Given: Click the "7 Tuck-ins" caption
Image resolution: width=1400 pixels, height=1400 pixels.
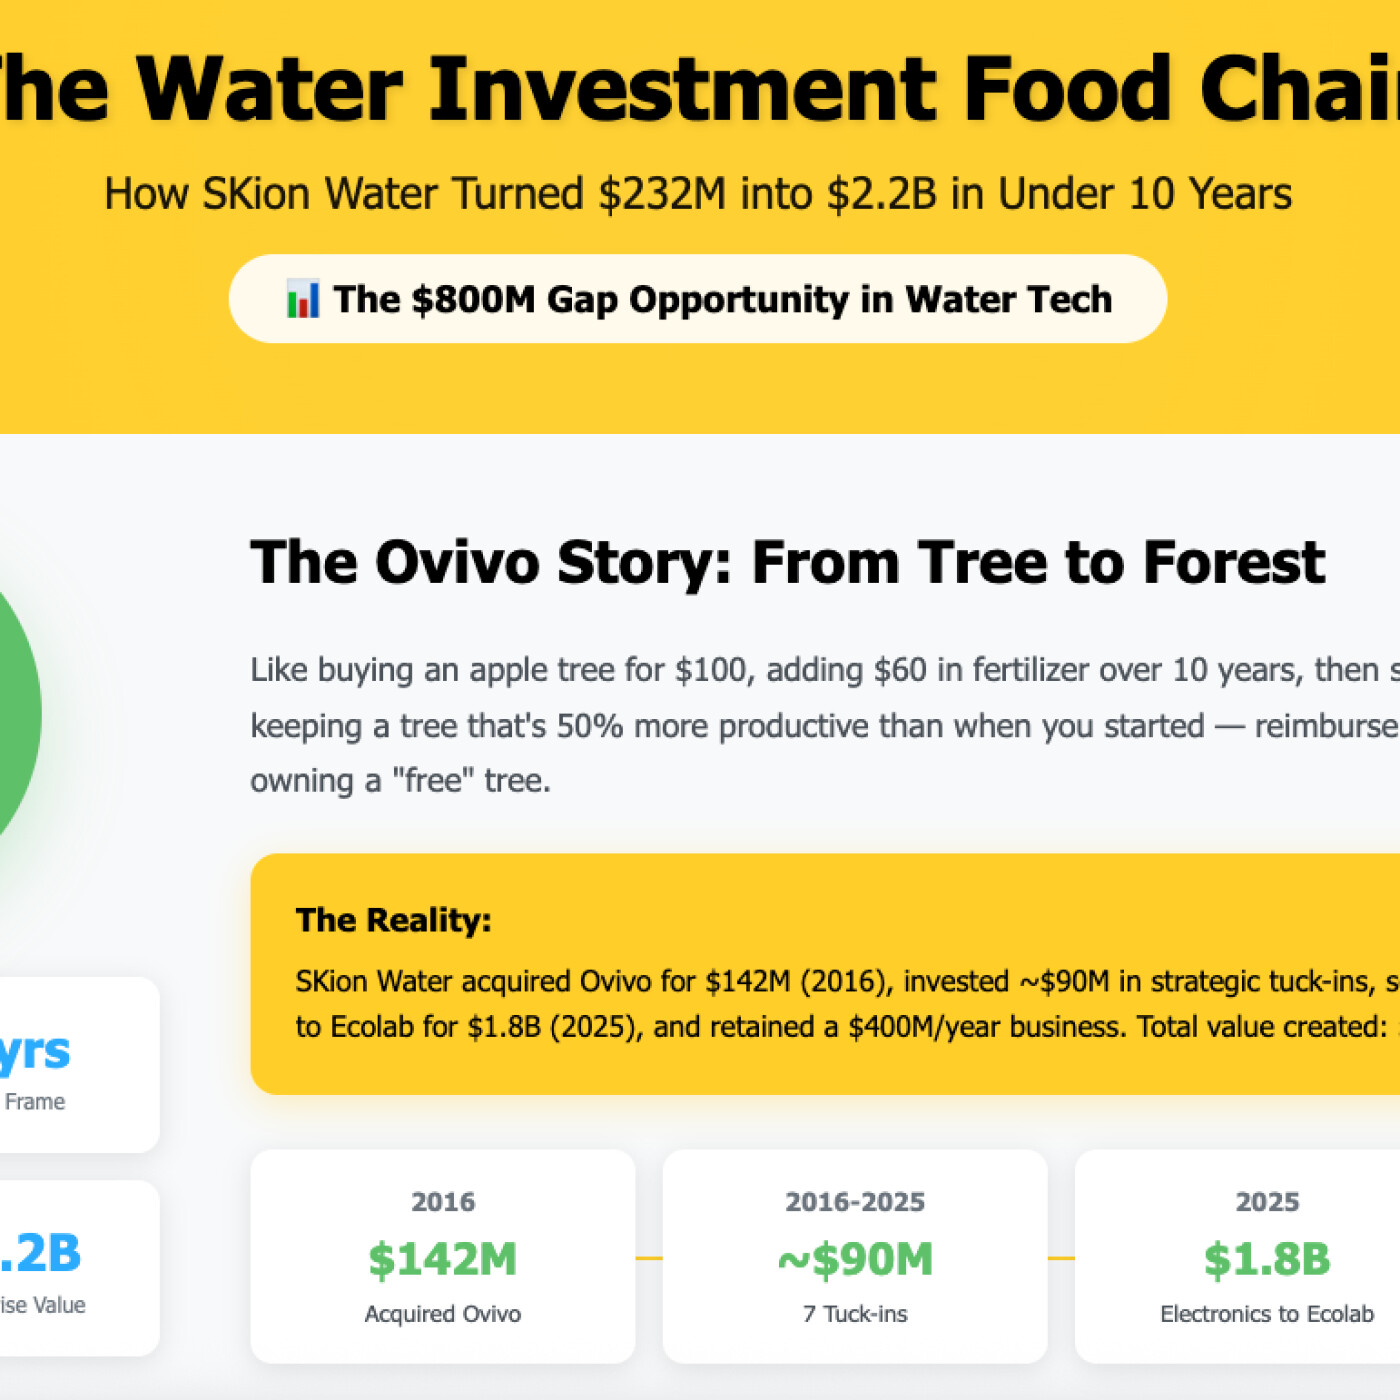Looking at the screenshot, I should [x=855, y=1314].
